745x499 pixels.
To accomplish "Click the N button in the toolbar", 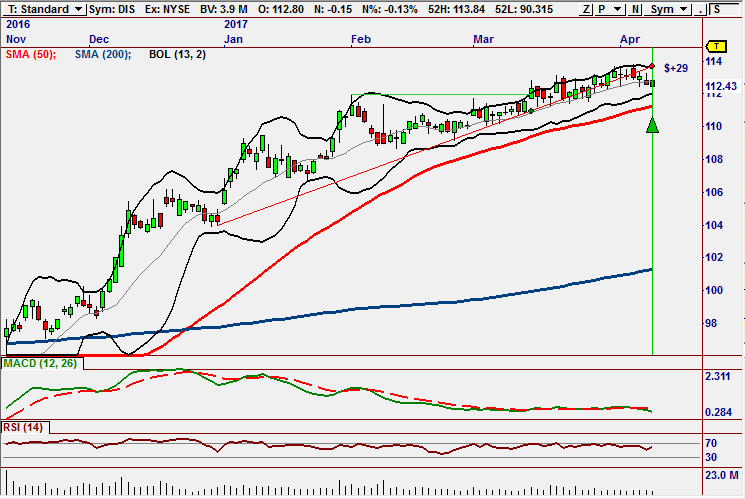I will pyautogui.click(x=635, y=9).
